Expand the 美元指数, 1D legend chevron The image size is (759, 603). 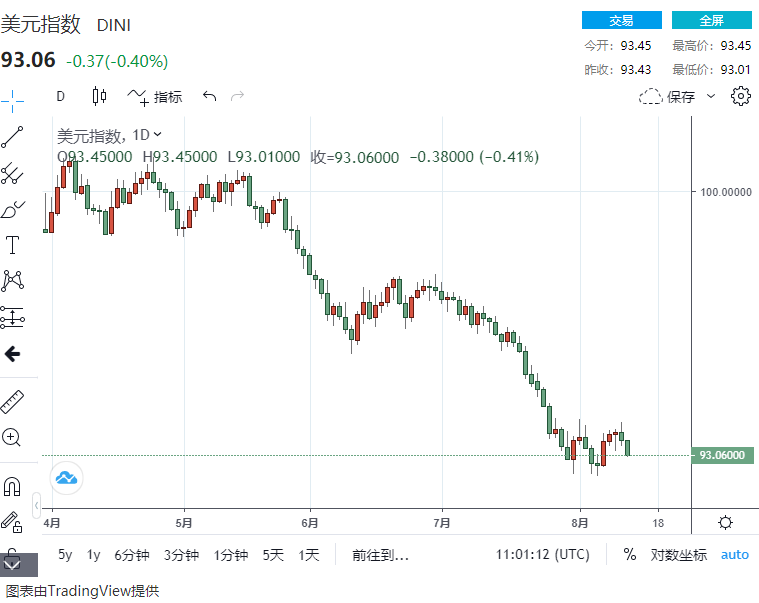click(x=157, y=134)
